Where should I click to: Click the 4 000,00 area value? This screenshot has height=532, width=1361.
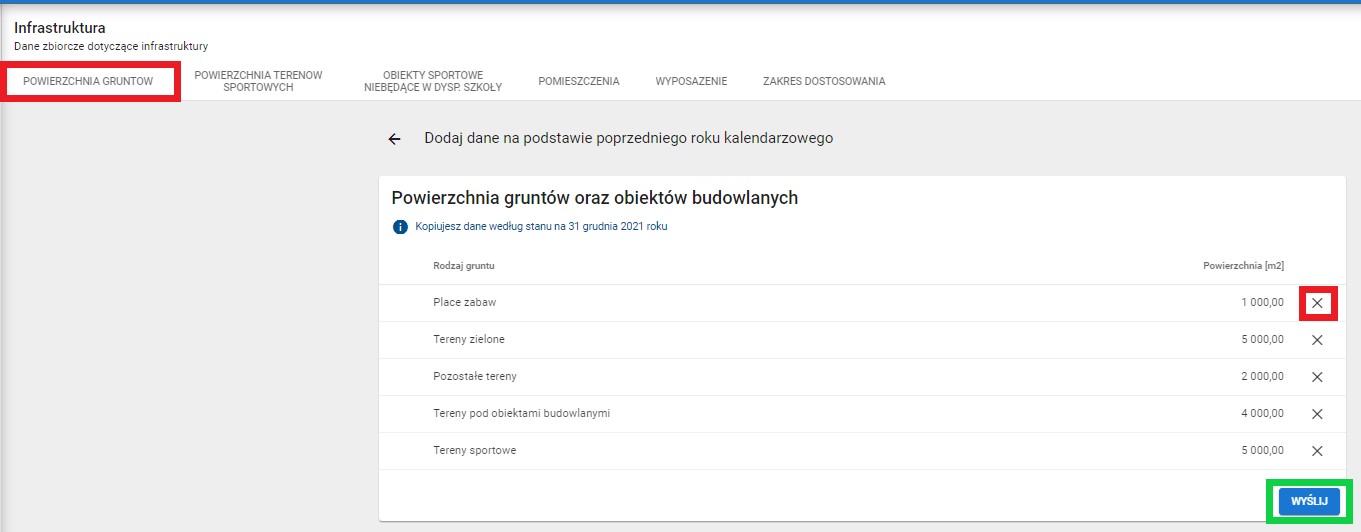(1262, 413)
